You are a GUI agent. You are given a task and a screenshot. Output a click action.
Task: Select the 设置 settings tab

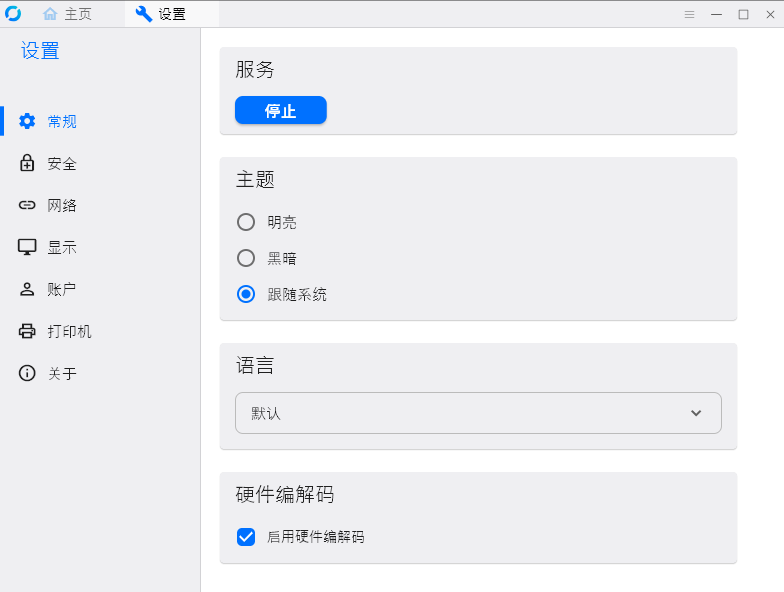[x=162, y=14]
